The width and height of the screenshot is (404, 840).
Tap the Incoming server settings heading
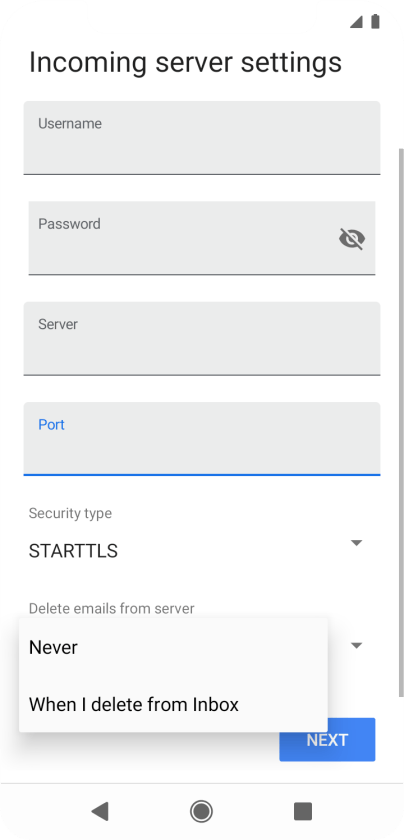tap(185, 62)
